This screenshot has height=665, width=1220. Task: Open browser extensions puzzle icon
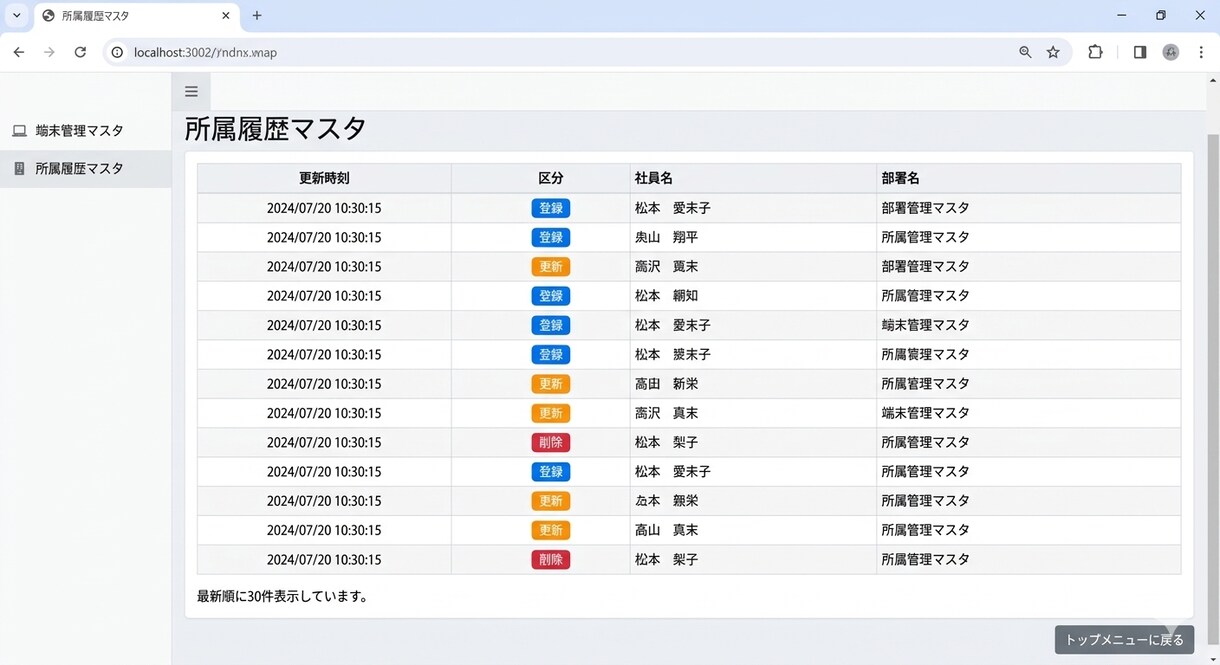(x=1095, y=52)
